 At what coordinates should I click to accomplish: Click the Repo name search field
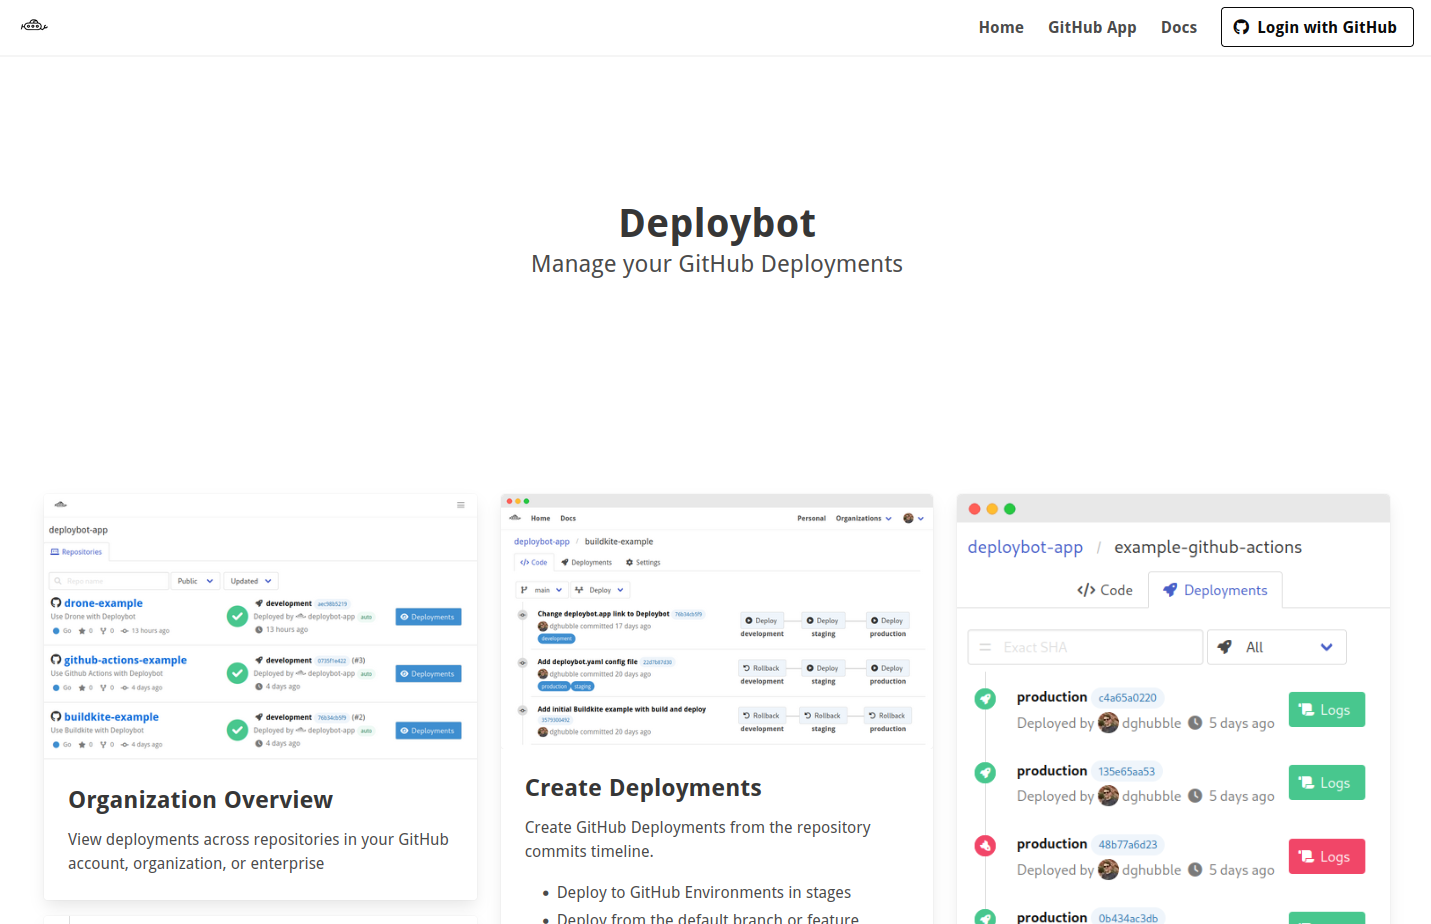[x=109, y=581]
